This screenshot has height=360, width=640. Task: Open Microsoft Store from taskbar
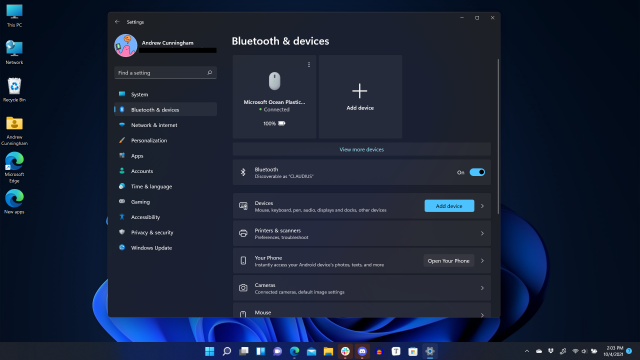click(x=413, y=351)
